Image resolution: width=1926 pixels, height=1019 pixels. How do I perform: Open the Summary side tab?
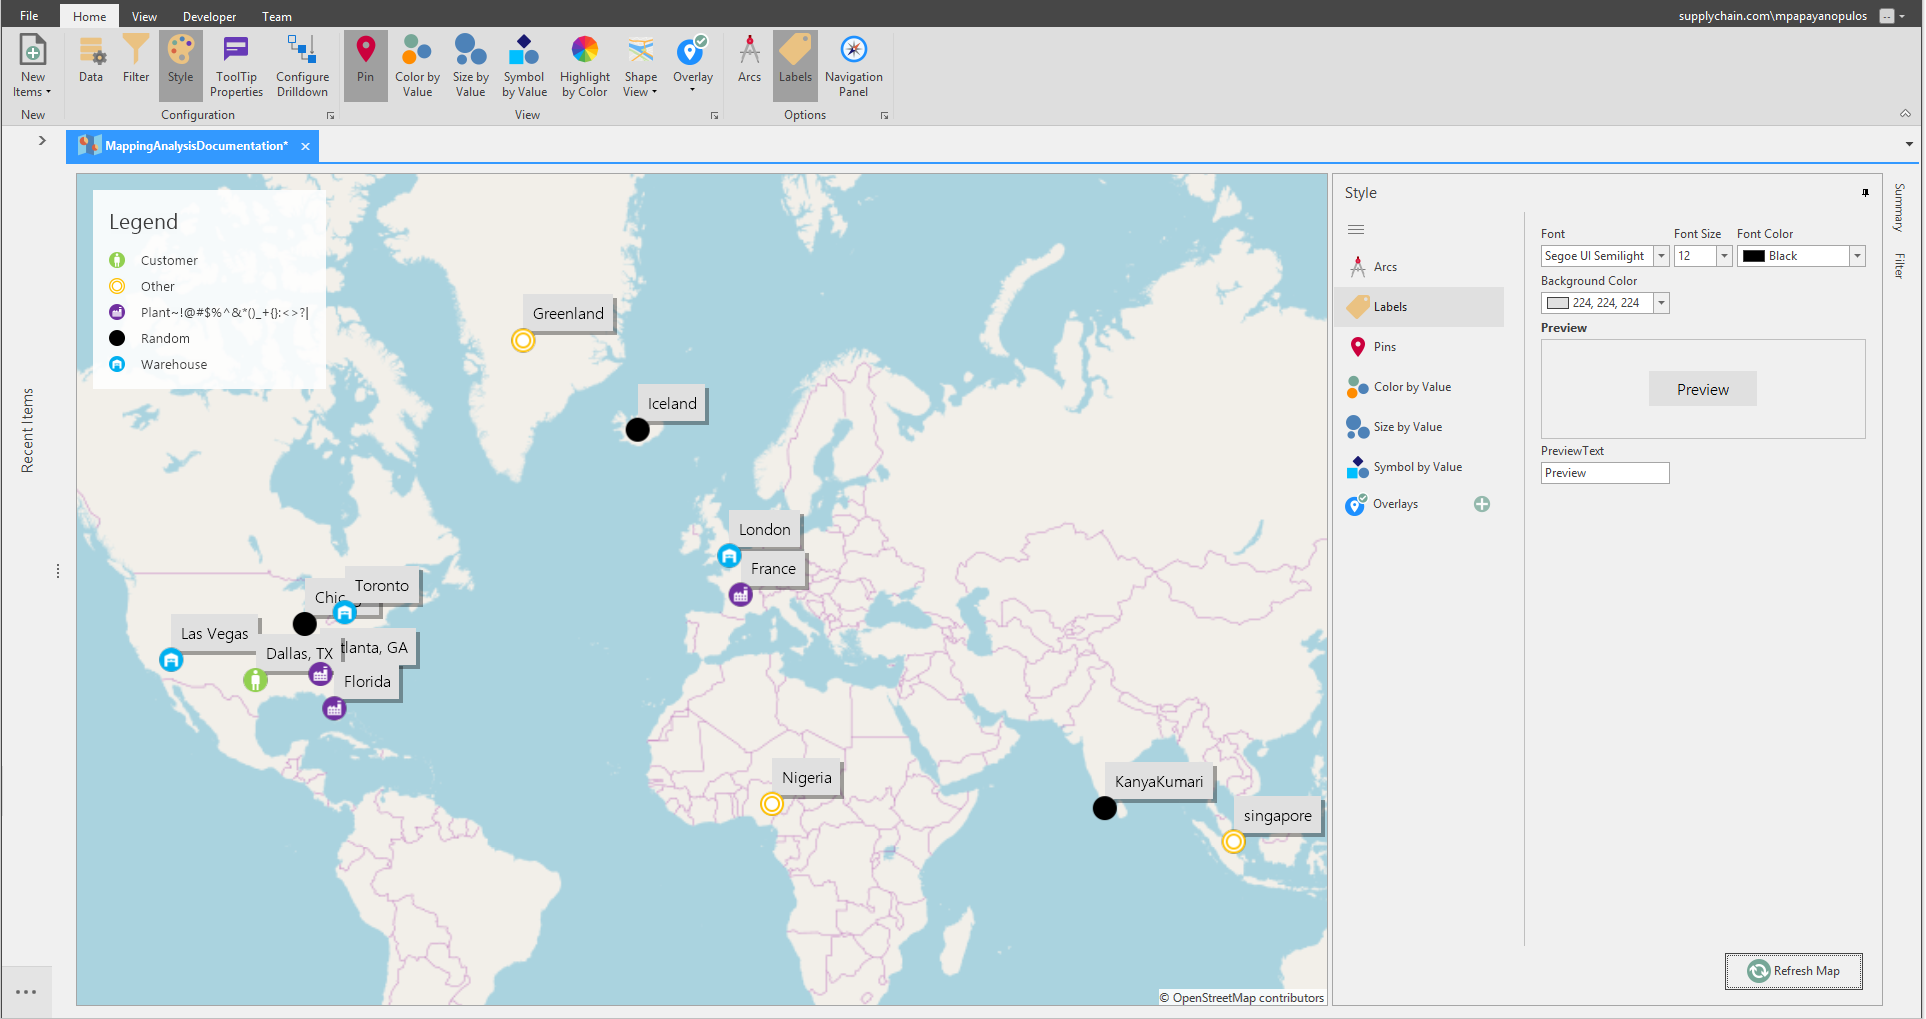[x=1899, y=207]
